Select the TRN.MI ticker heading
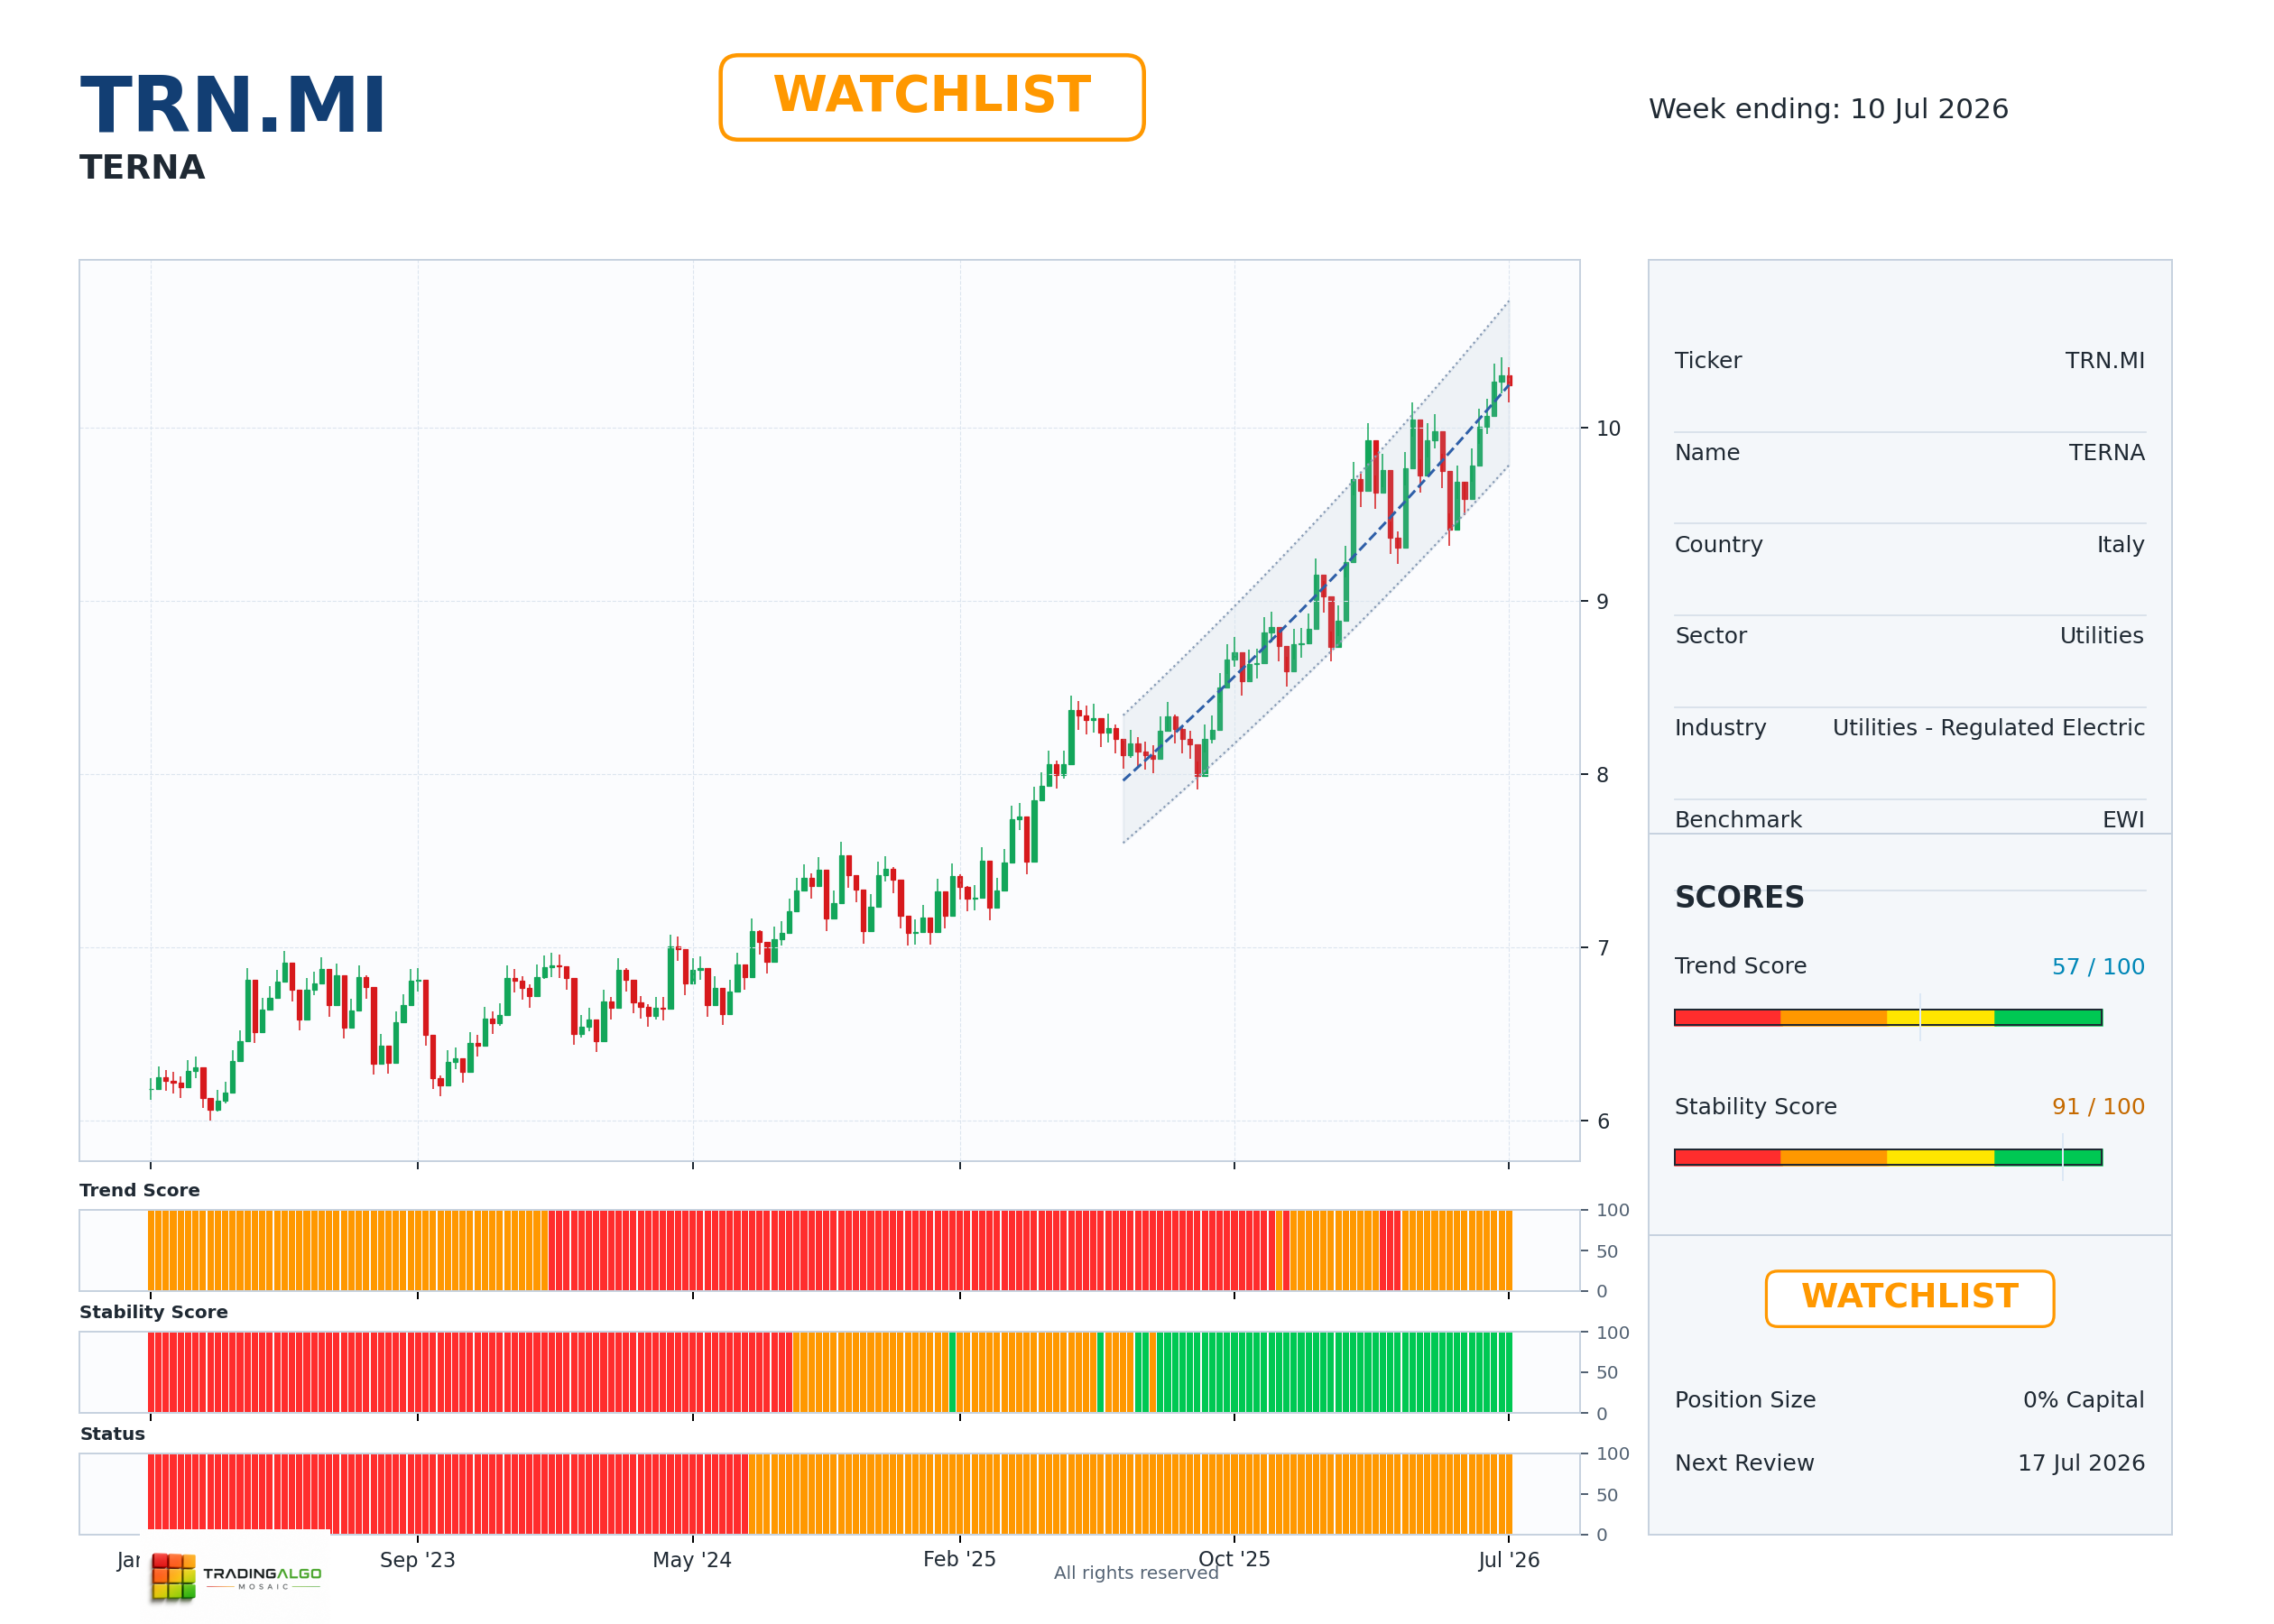Viewport: 2274px width, 1624px height. click(x=232, y=105)
